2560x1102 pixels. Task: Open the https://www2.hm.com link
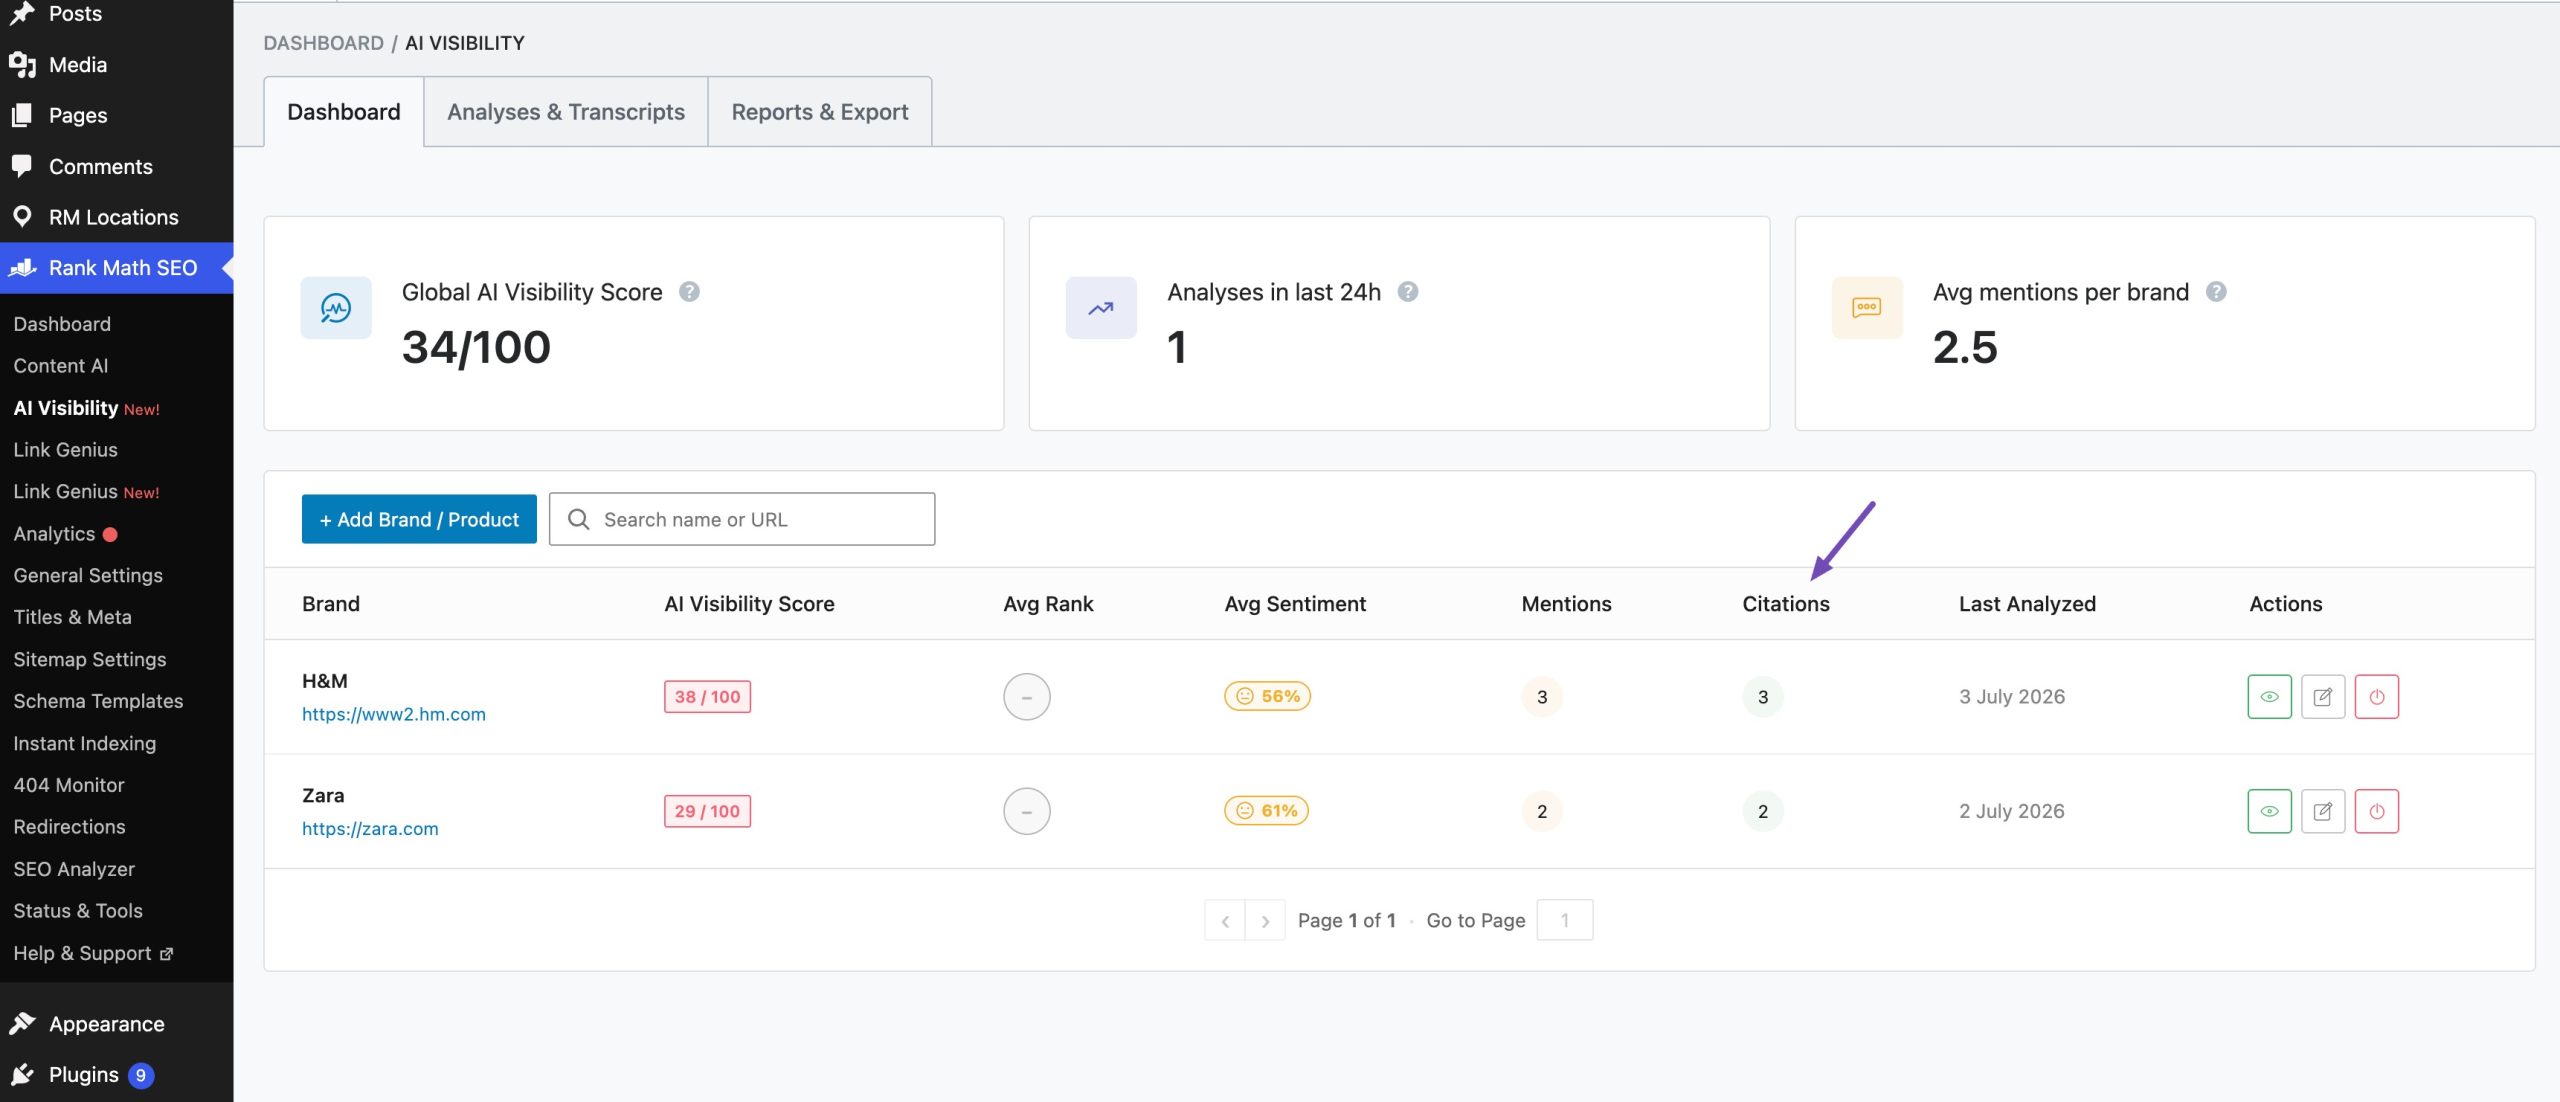click(394, 714)
